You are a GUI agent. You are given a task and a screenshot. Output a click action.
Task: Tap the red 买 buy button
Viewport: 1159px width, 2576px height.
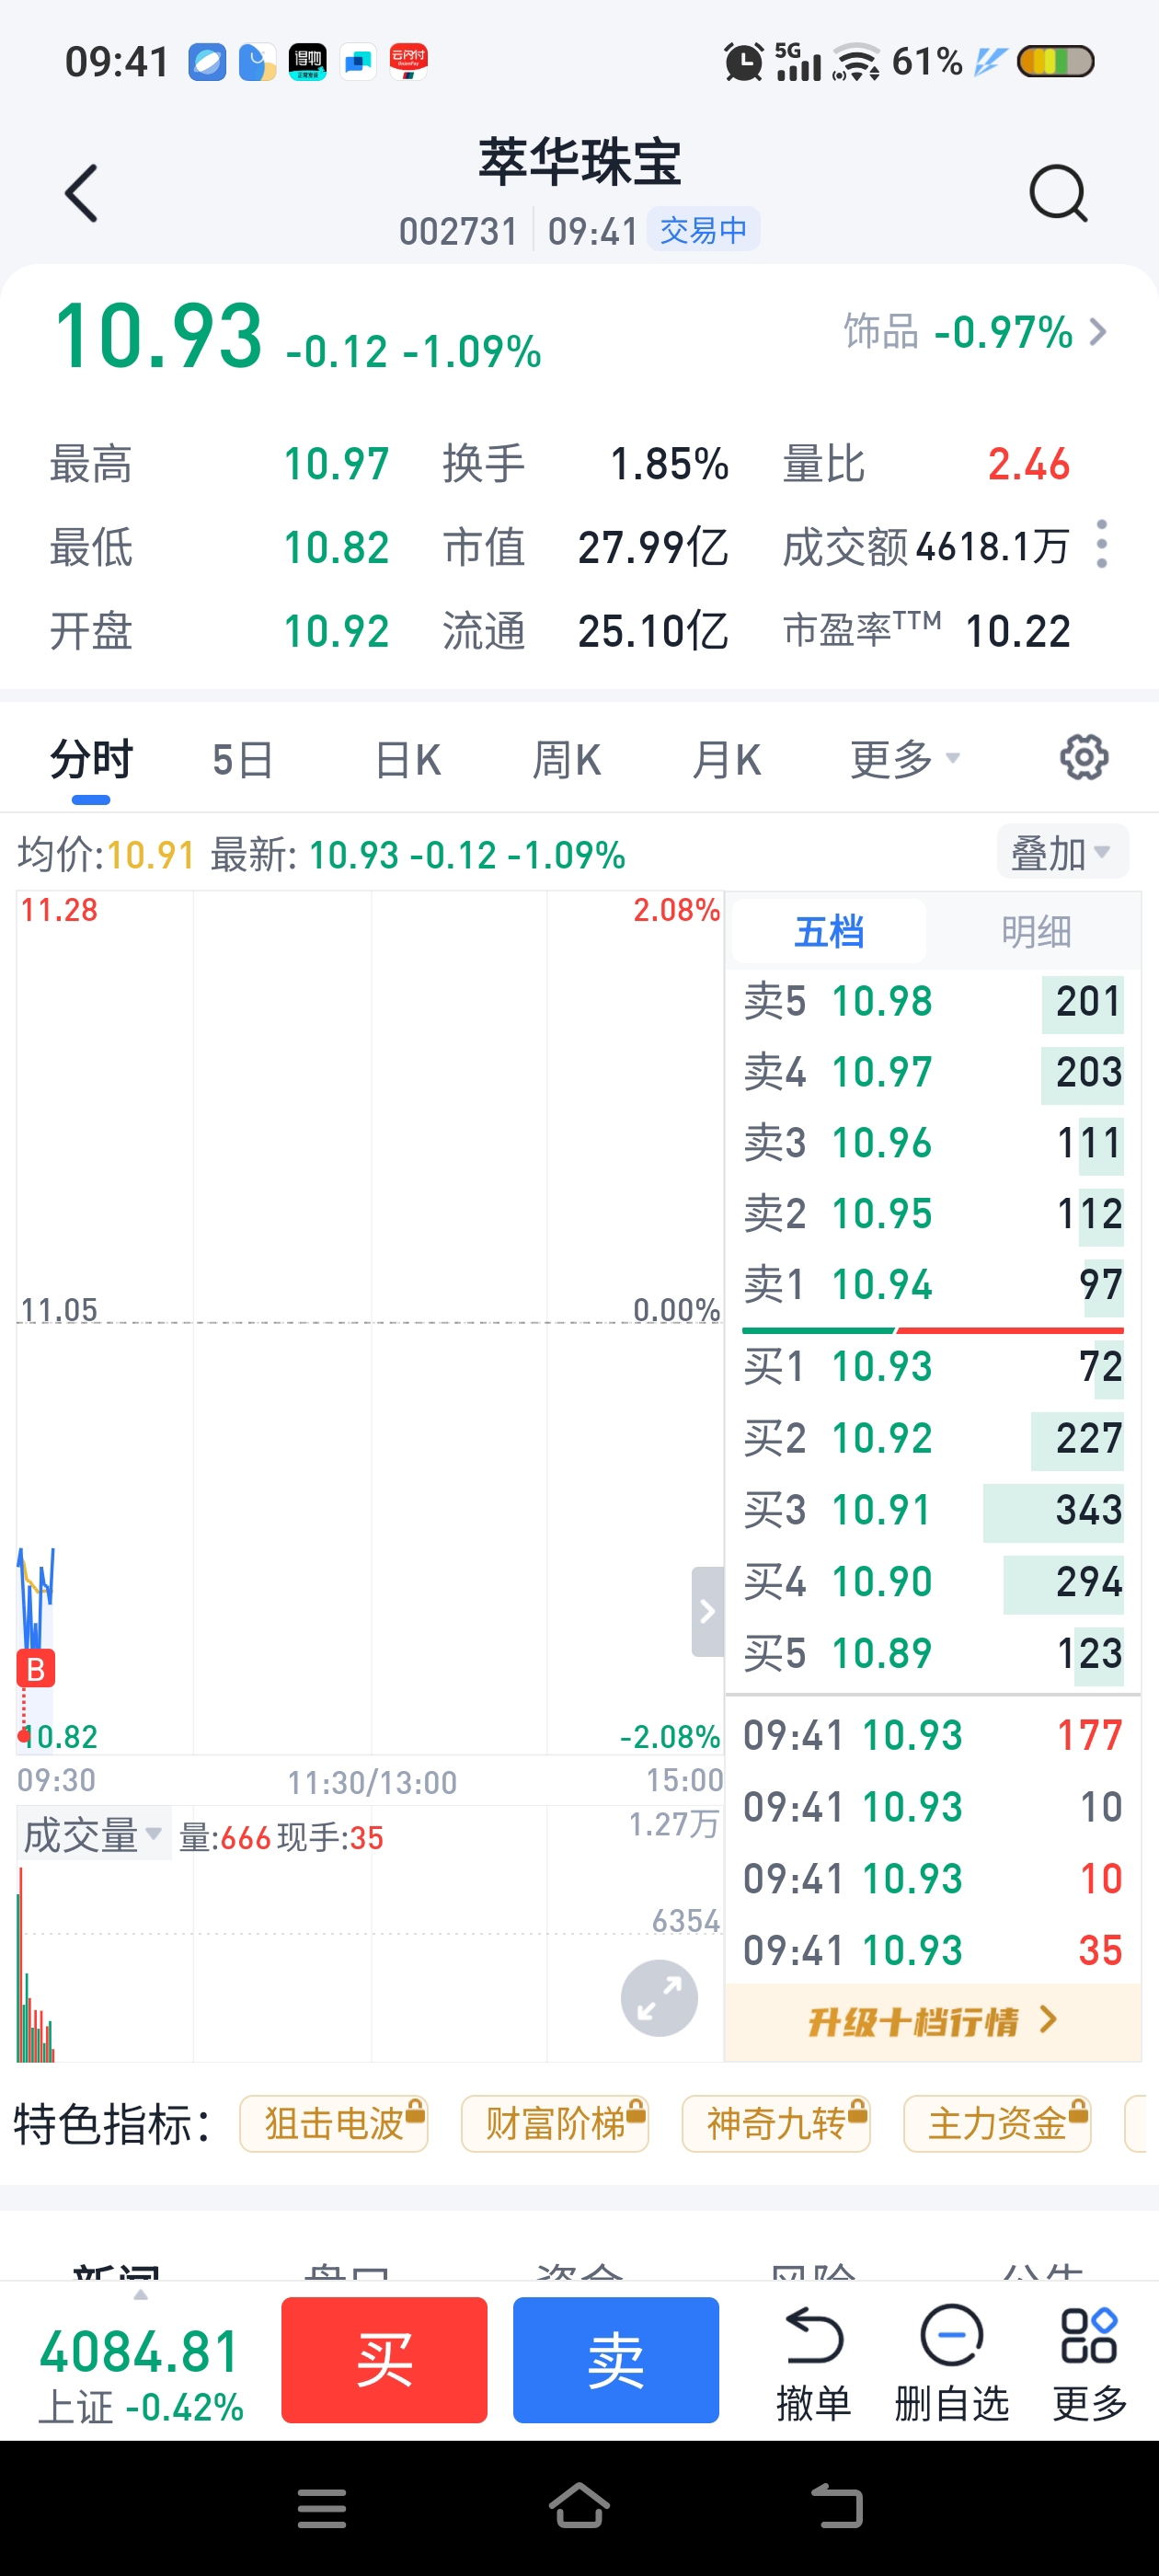pos(384,2360)
